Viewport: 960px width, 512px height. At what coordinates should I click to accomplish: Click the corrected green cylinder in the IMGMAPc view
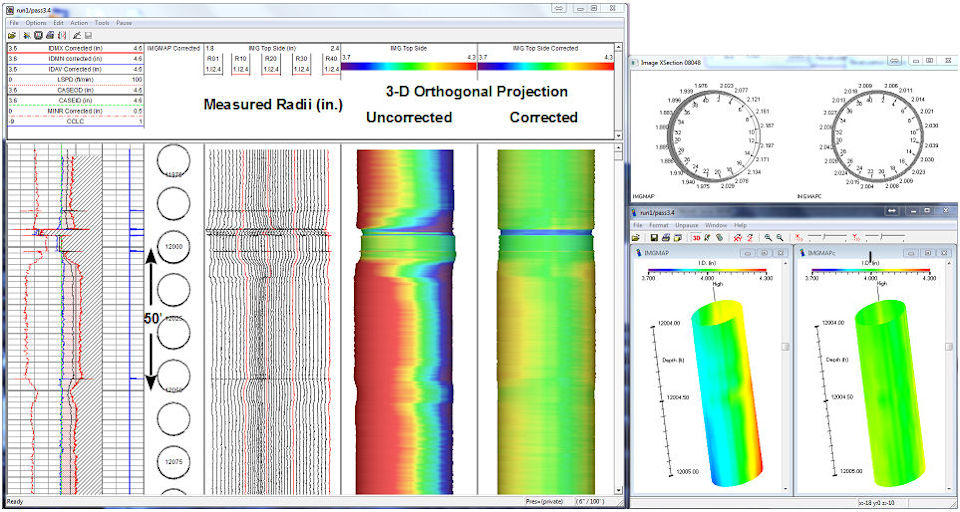[891, 395]
